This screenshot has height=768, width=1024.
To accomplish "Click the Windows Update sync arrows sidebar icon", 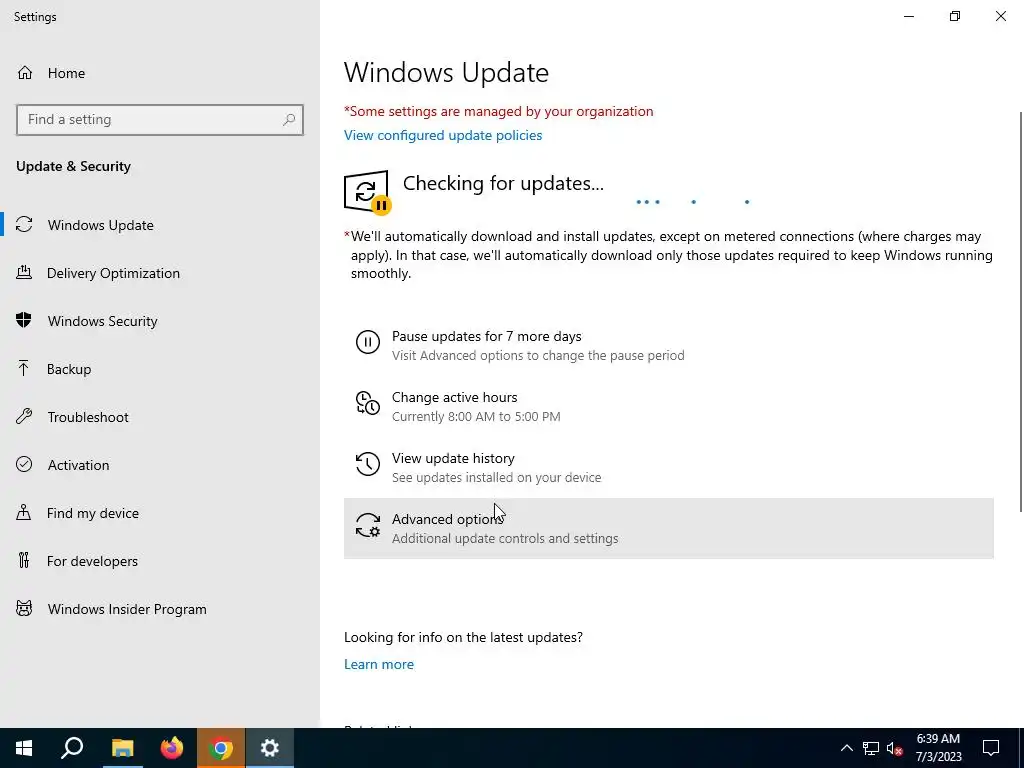I will click(x=24, y=225).
